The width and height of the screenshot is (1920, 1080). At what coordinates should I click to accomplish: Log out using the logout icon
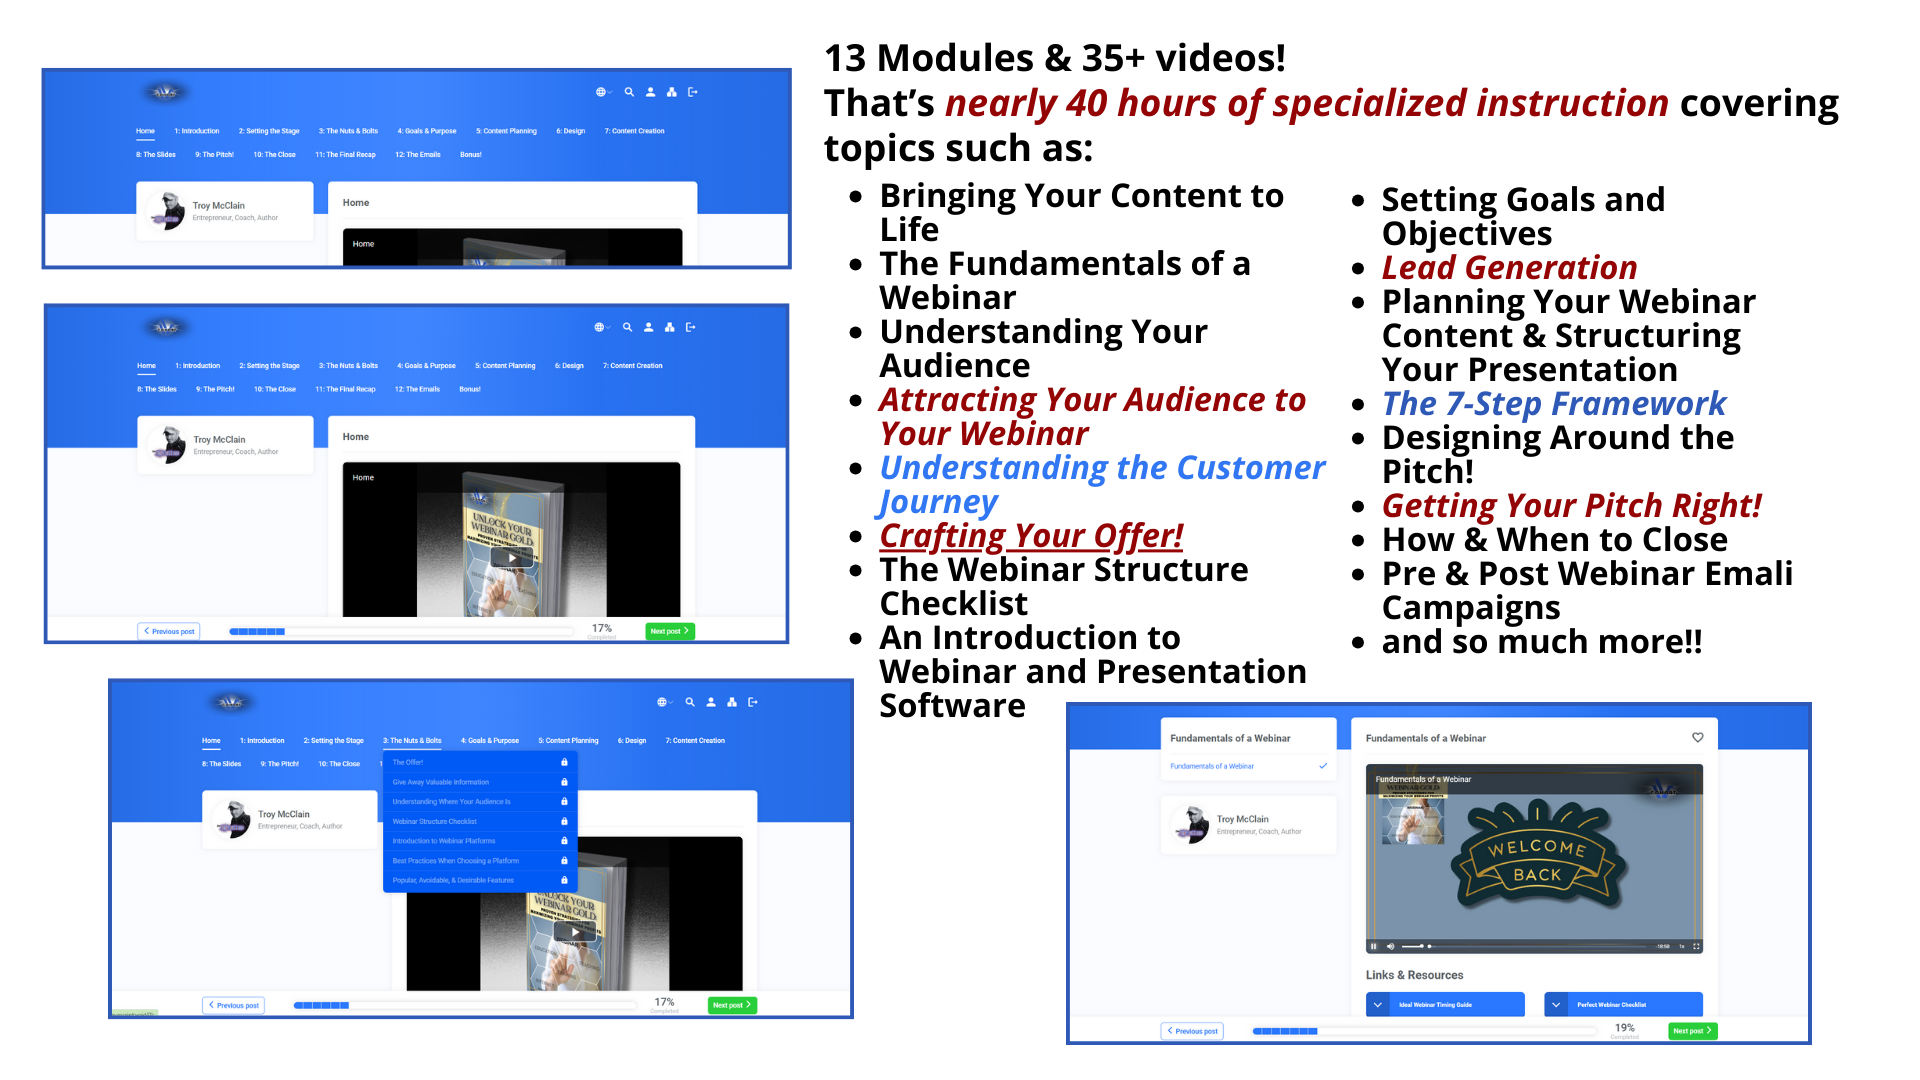(x=692, y=92)
